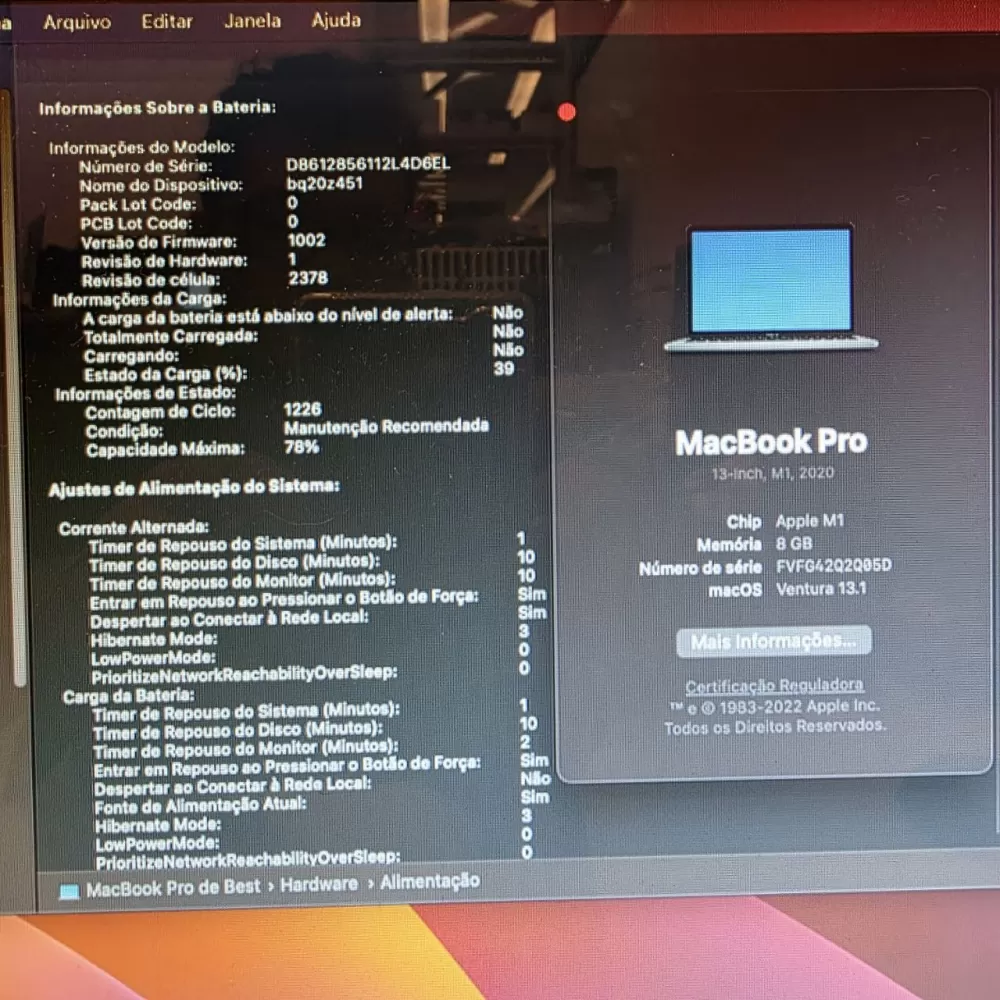
Task: Click the Contagem de Ciclo label
Action: click(x=160, y=412)
